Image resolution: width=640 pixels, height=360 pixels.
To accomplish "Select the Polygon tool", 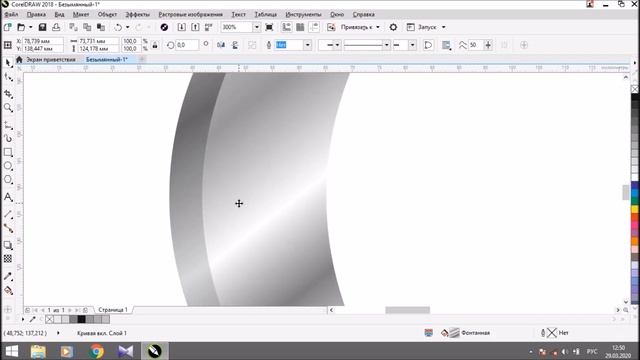I will pyautogui.click(x=8, y=180).
